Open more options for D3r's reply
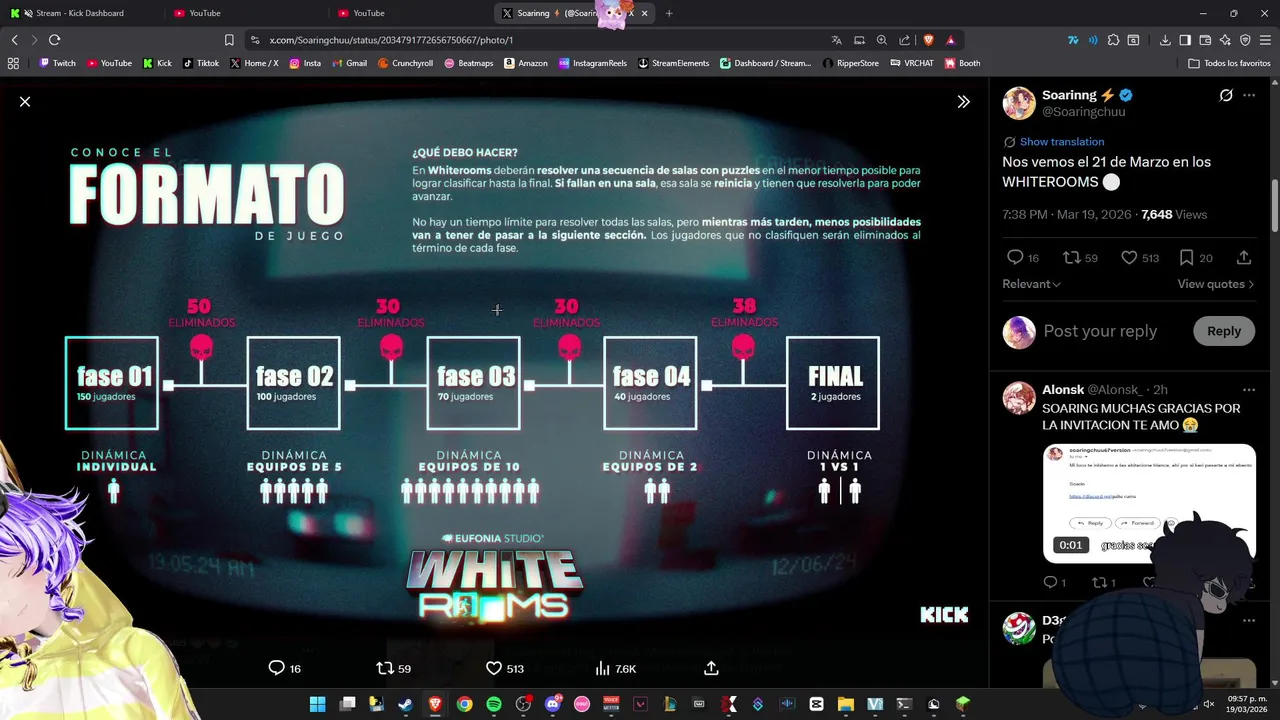Screen dimensions: 1280x720 [1249, 620]
